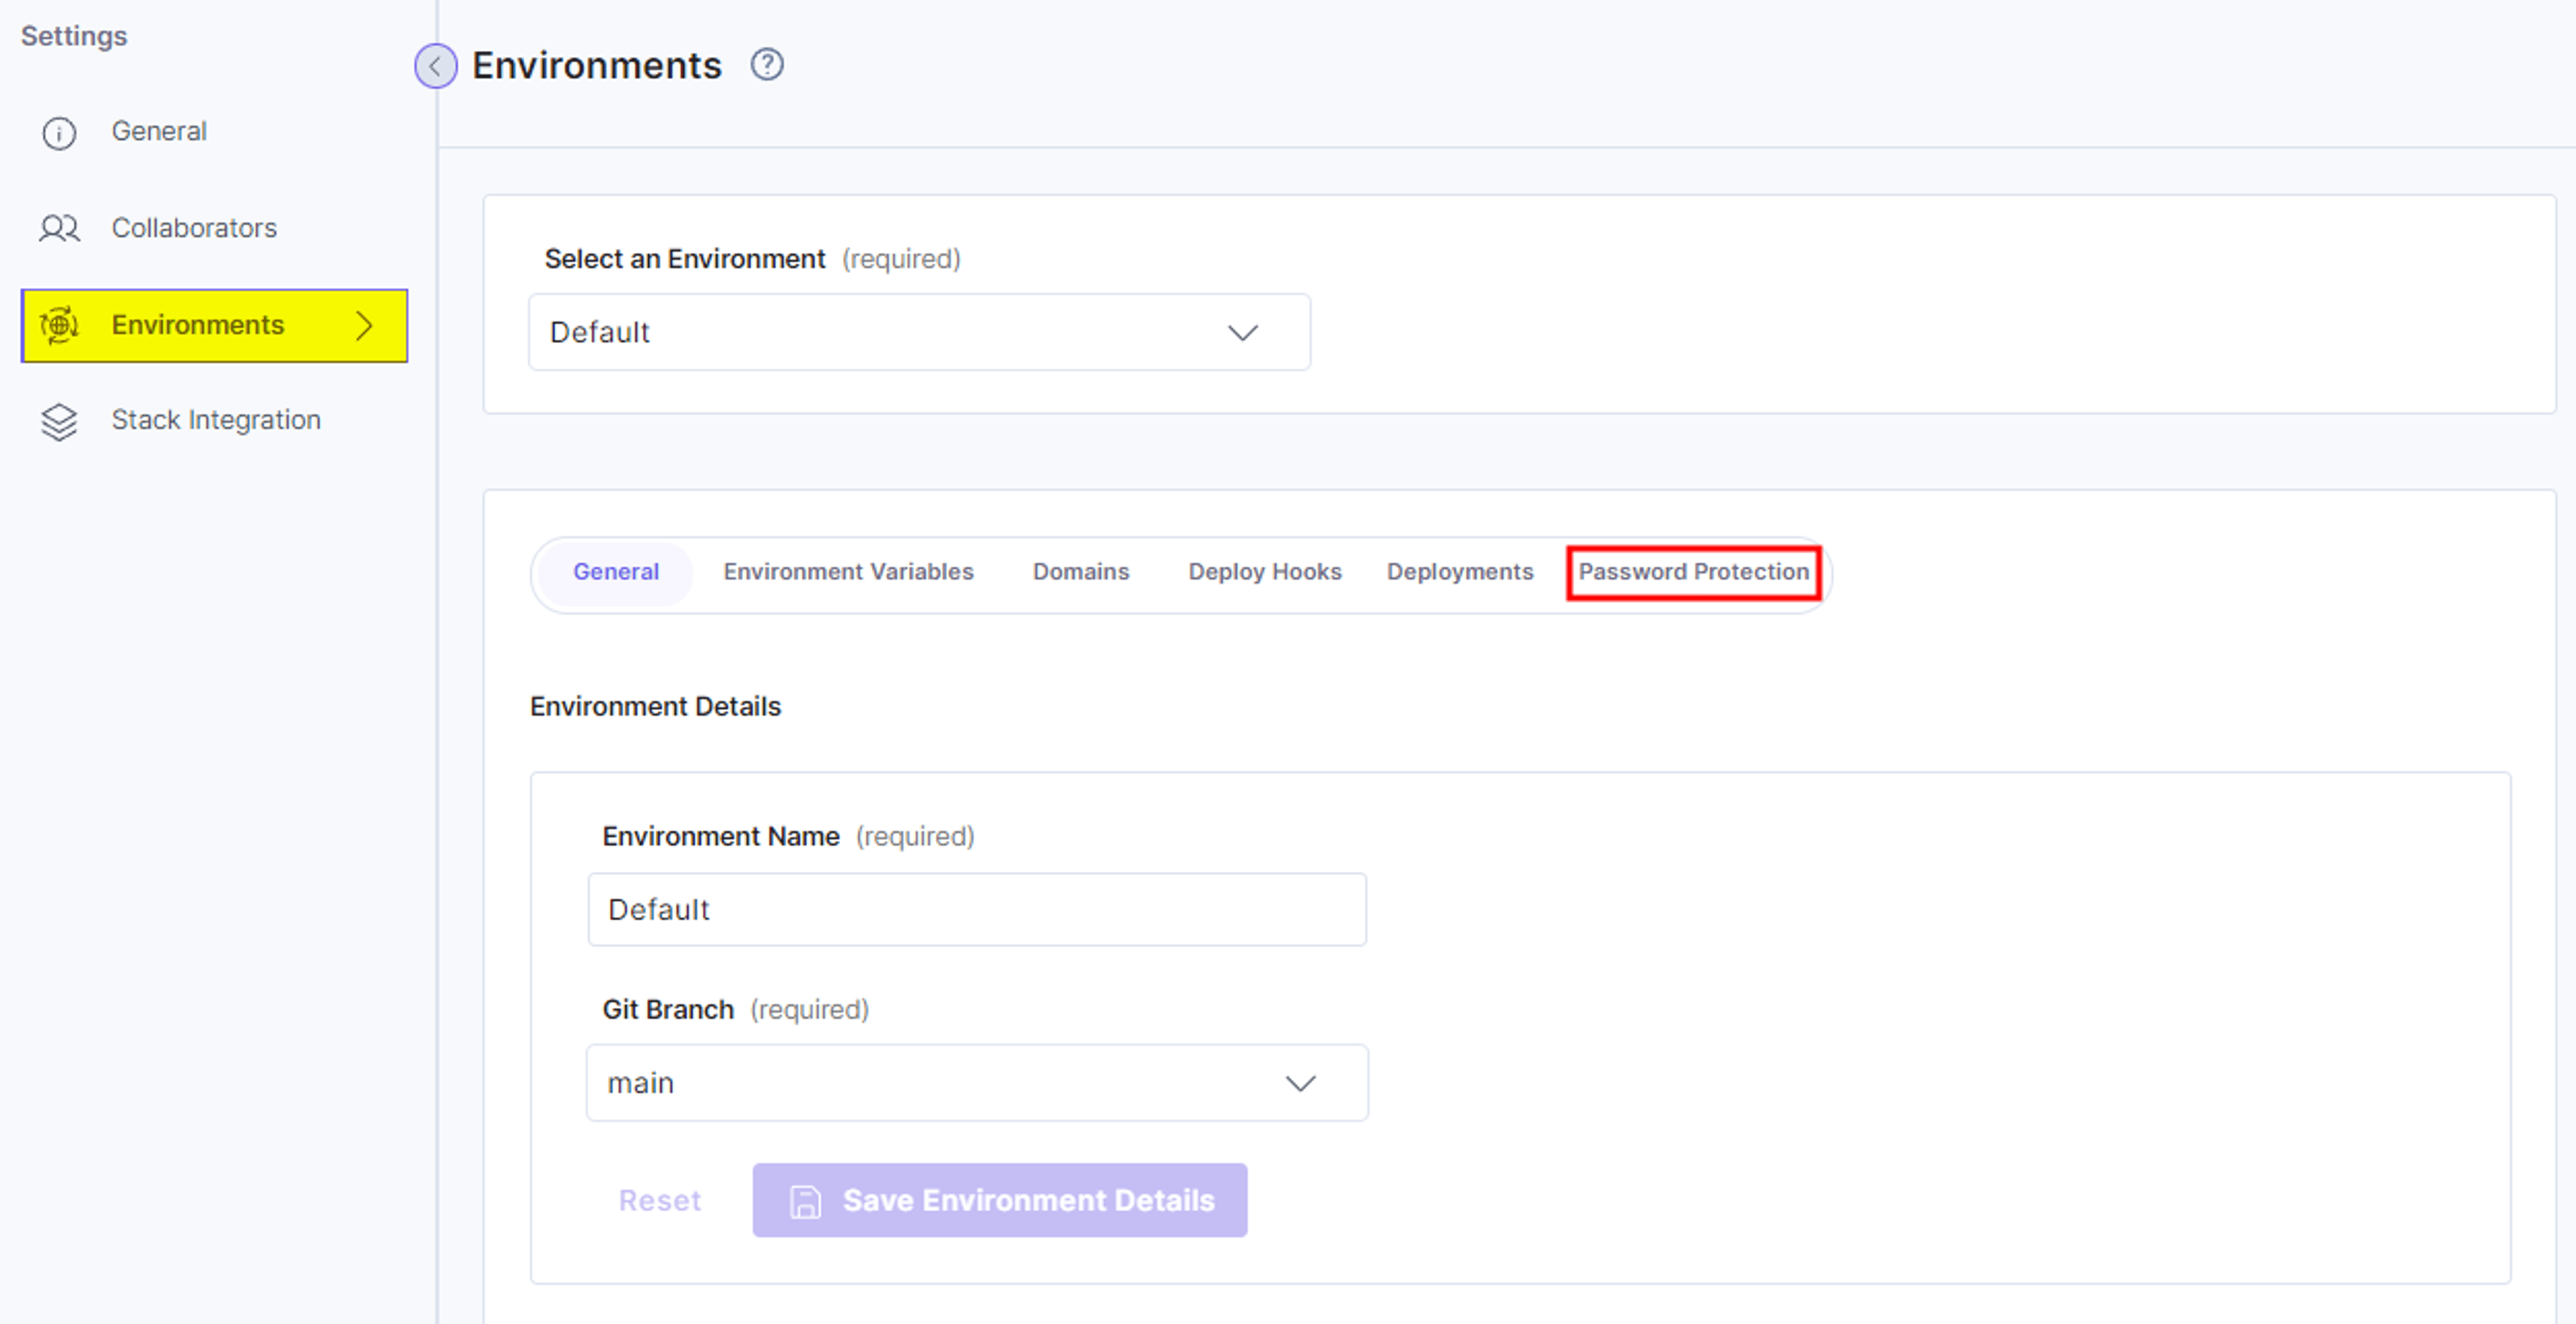The image size is (2576, 1324).
Task: Click the General info icon in the sidebar
Action: click(x=59, y=133)
